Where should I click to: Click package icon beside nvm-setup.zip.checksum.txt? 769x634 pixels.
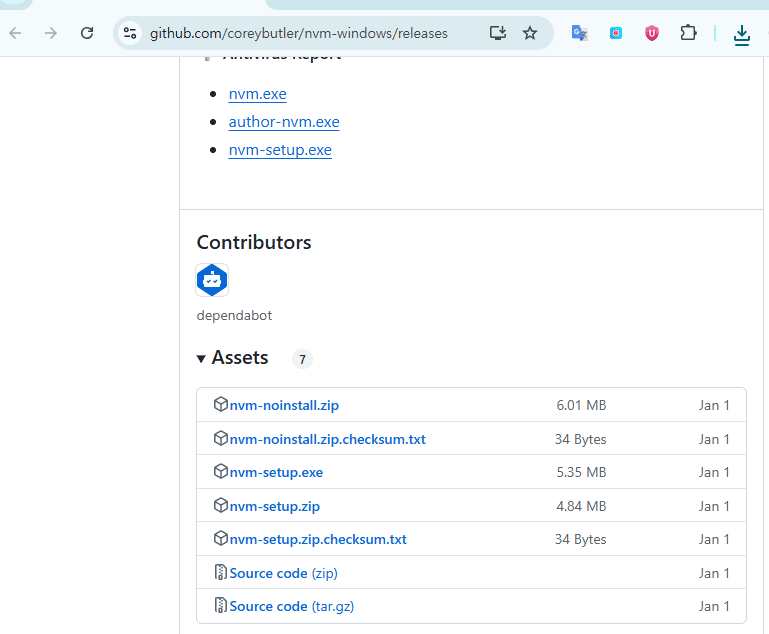point(221,538)
